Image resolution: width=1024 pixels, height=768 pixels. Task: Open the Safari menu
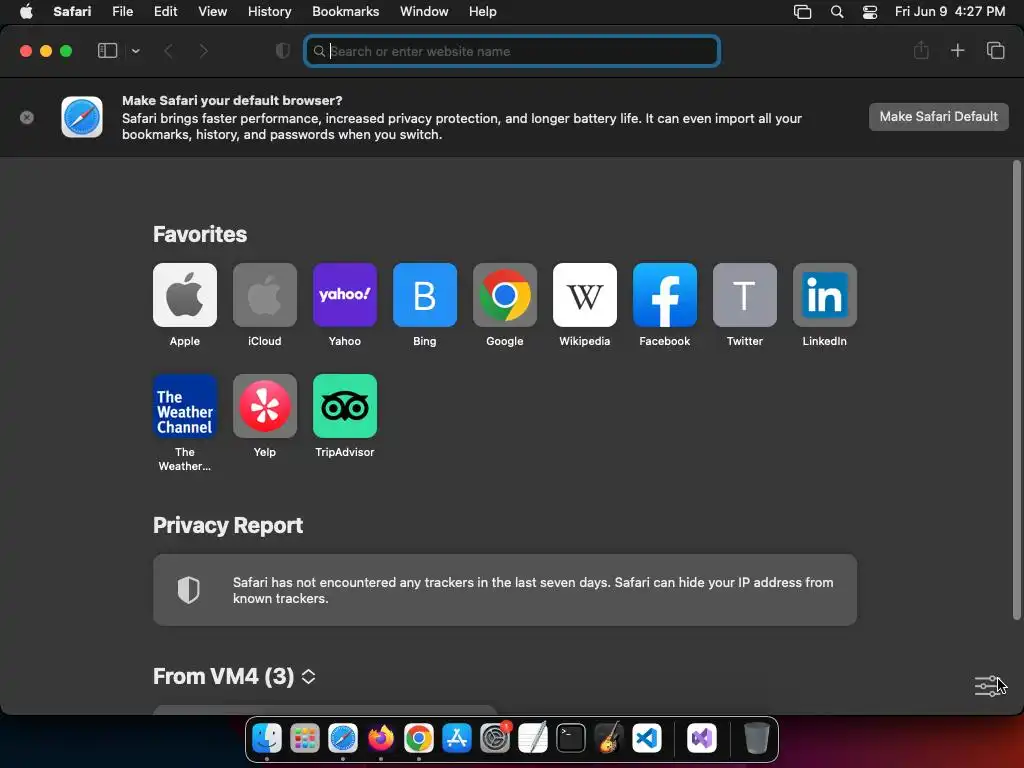(72, 12)
